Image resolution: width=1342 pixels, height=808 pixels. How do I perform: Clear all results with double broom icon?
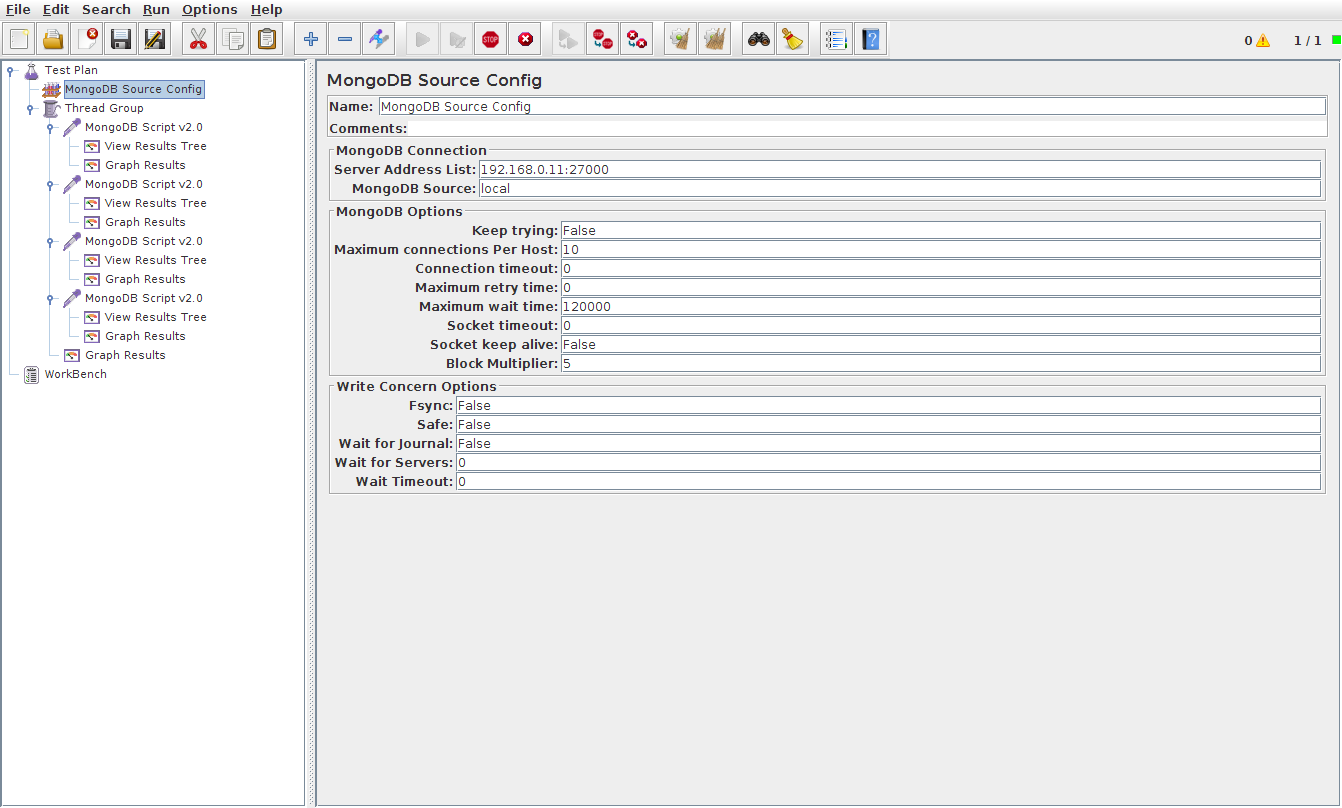pyautogui.click(x=715, y=40)
